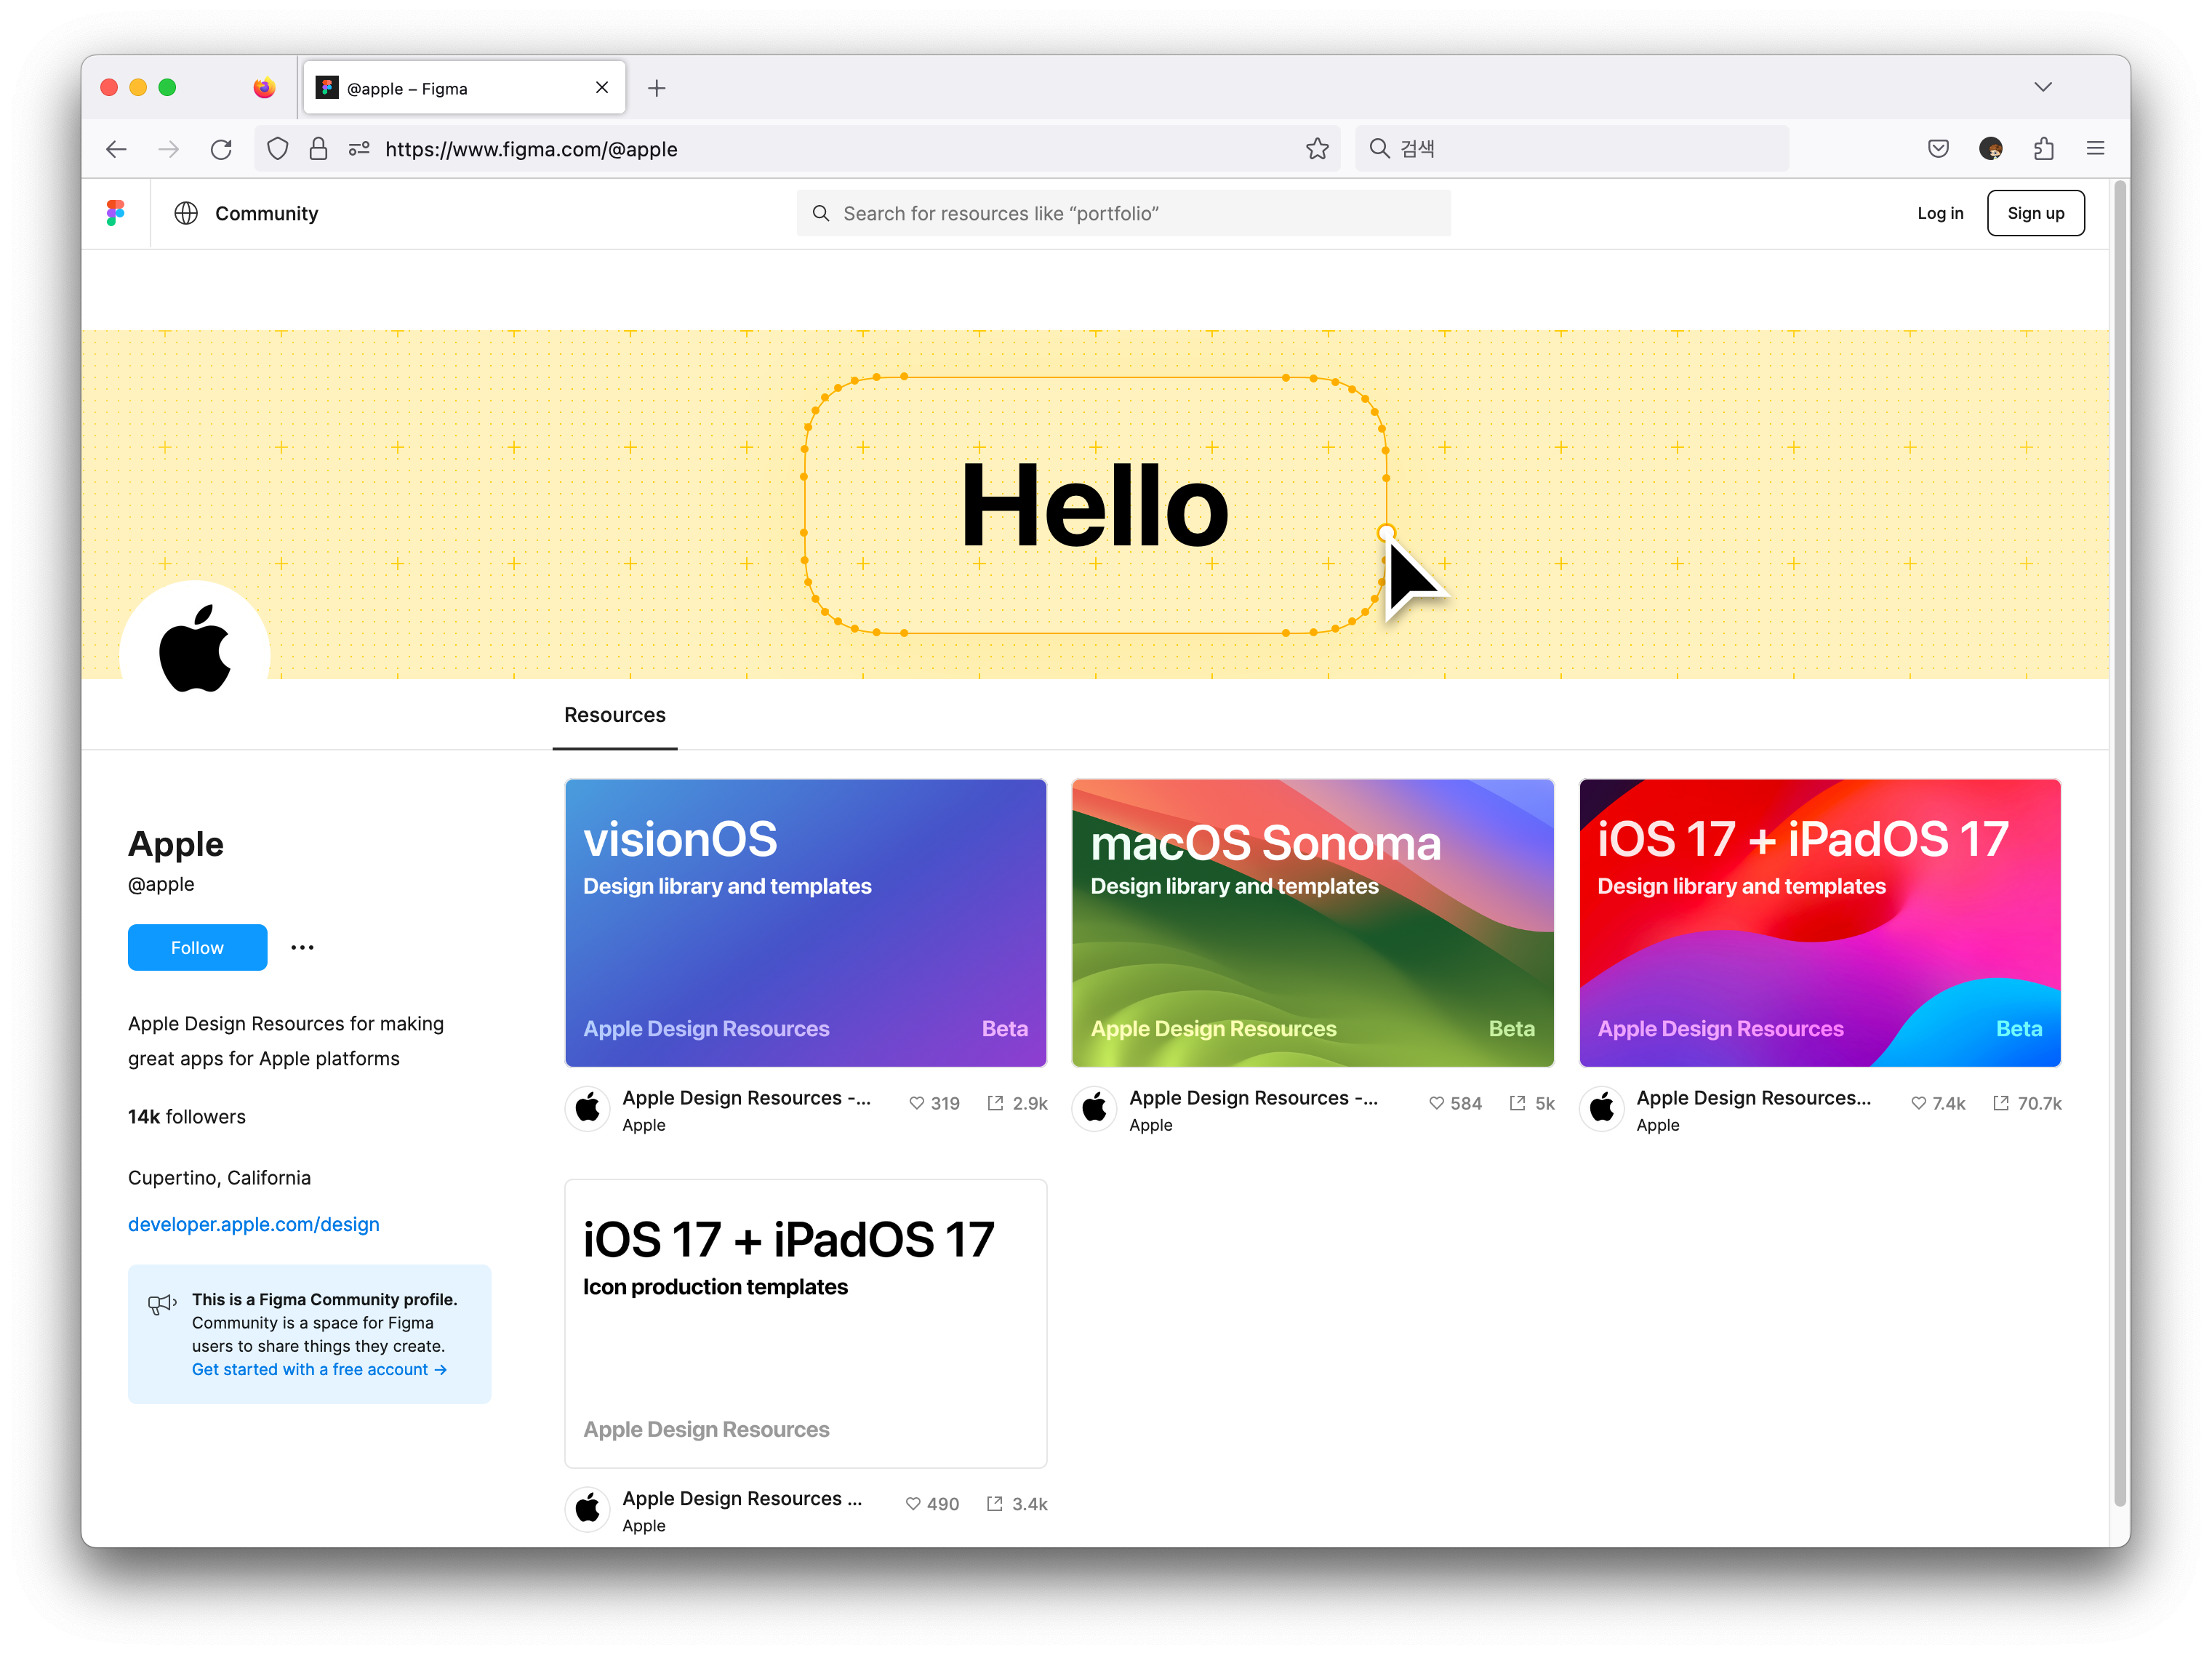Open the three-dot more options menu
2212x1655 pixels.
pyautogui.click(x=302, y=947)
